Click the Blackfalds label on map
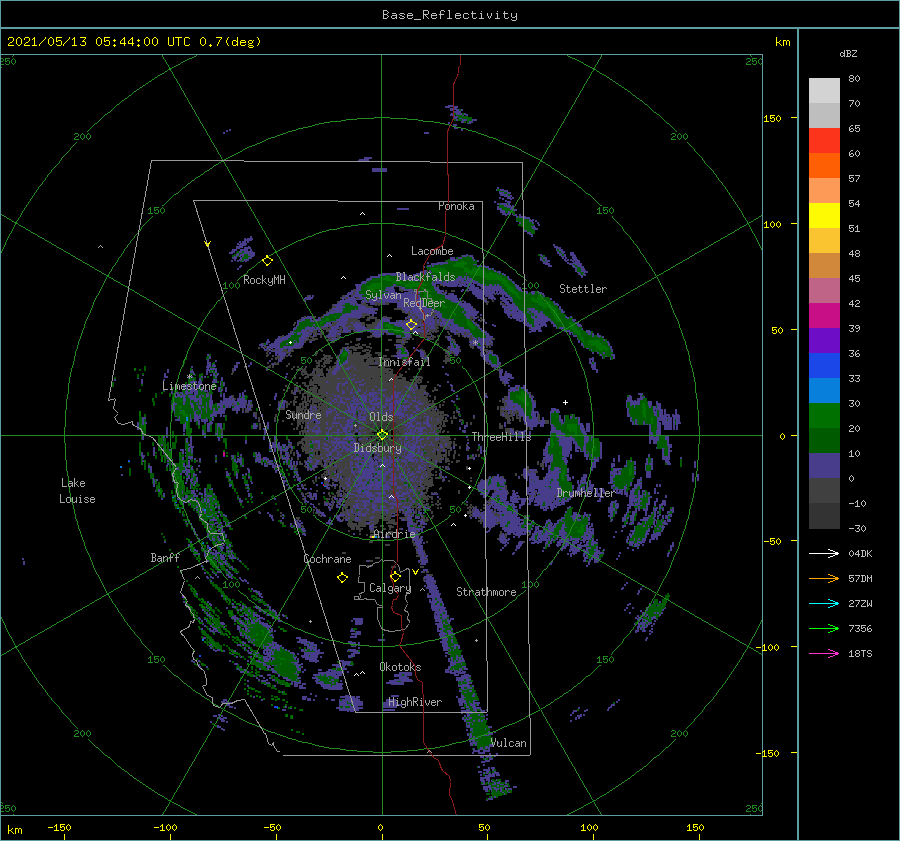The width and height of the screenshot is (900, 841). (x=425, y=277)
